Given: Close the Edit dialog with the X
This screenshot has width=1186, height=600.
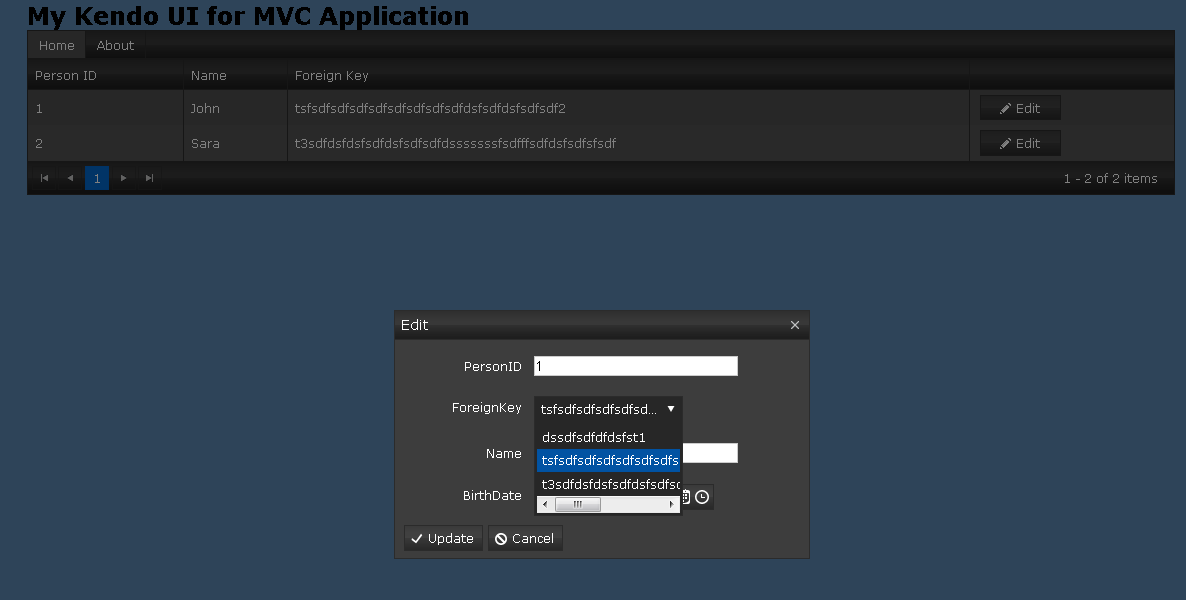Looking at the screenshot, I should pos(794,325).
